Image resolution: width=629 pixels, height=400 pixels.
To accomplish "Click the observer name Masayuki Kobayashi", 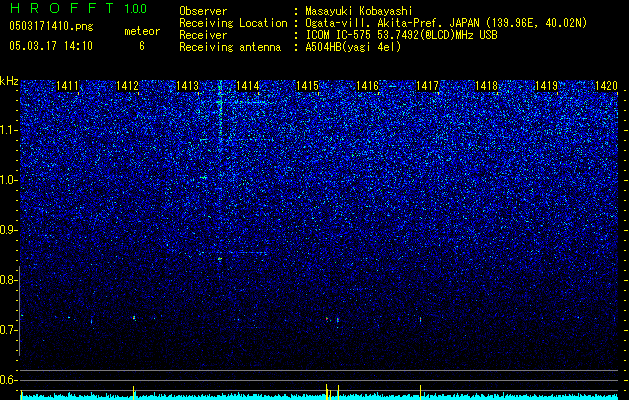I will coord(359,11).
